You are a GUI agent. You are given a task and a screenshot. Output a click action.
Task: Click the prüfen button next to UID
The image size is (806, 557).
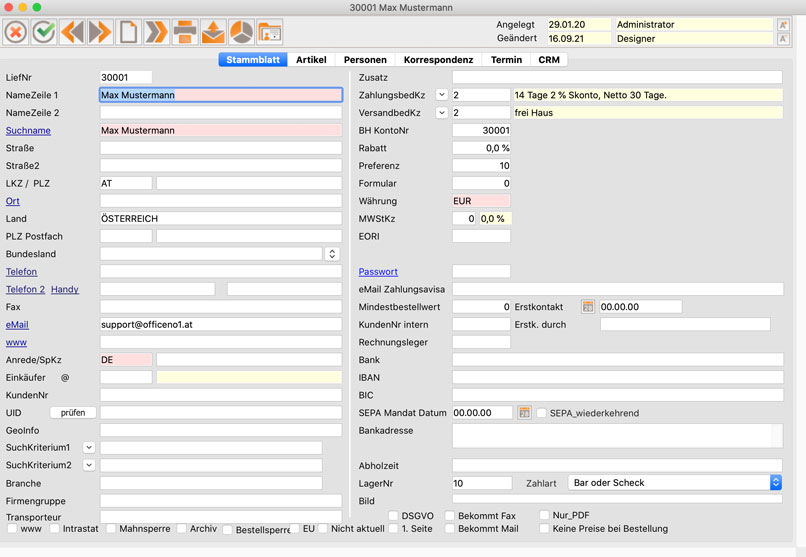[x=73, y=413]
